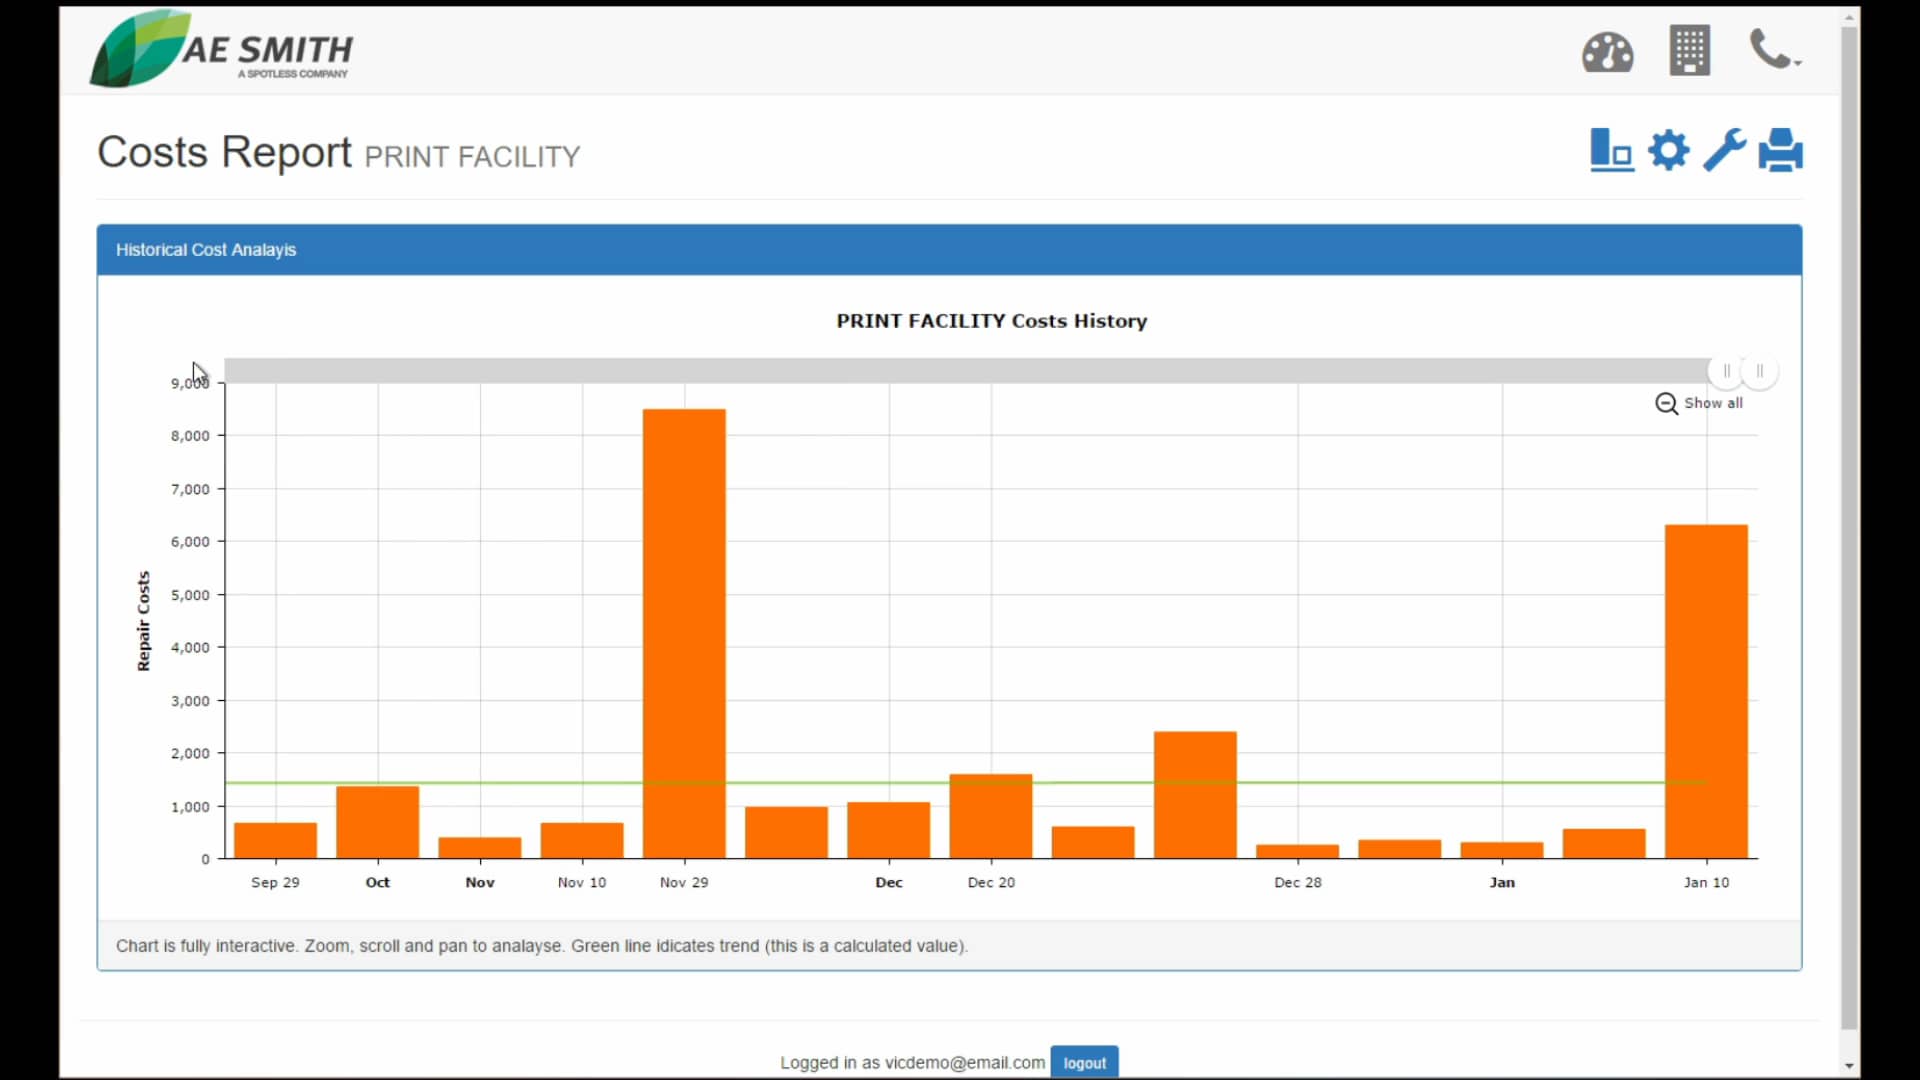The height and width of the screenshot is (1080, 1920).
Task: Grab the left chart scrollbar handle
Action: pyautogui.click(x=1726, y=371)
